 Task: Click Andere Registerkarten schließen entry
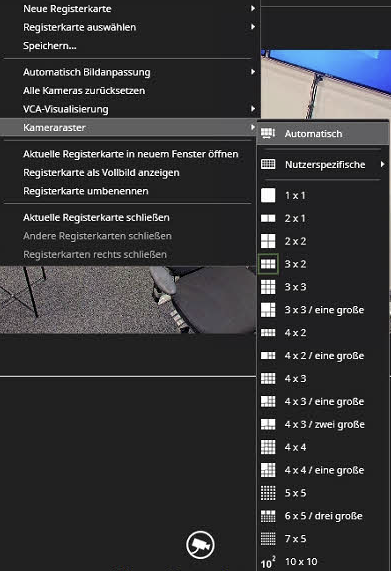(129, 236)
